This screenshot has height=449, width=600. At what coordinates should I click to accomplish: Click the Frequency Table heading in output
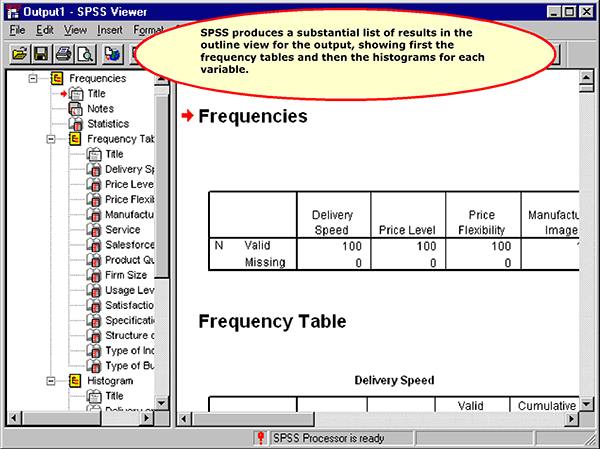coord(272,321)
